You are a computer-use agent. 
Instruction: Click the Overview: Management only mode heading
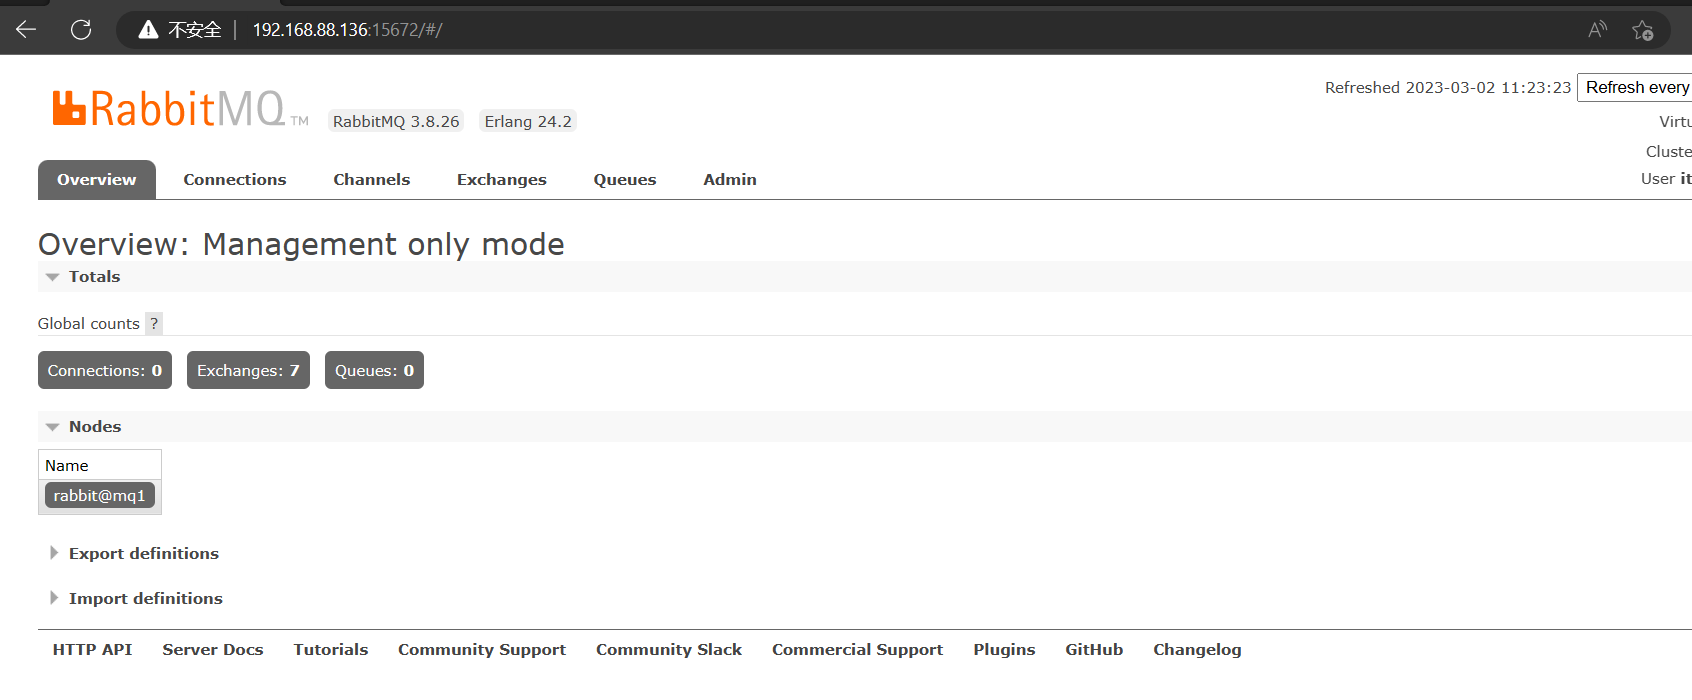(301, 244)
